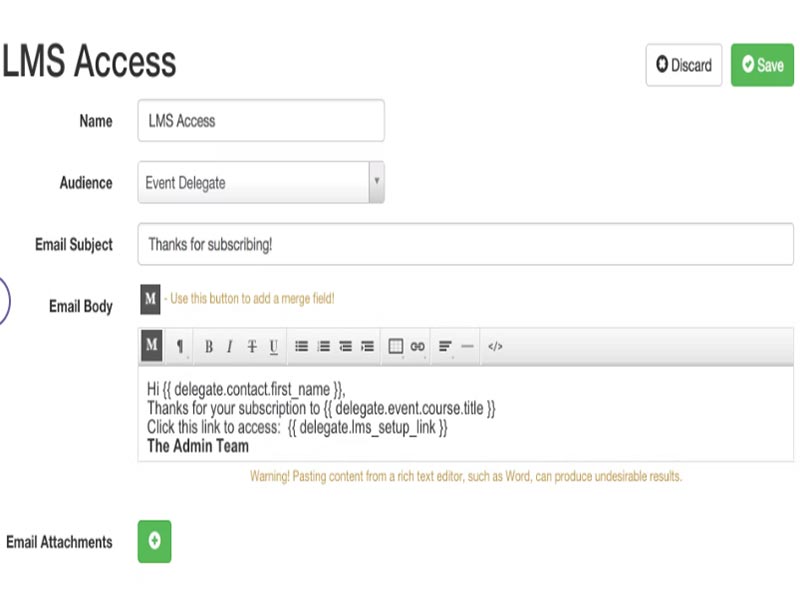Increase the text indentation
Viewport: 800px width, 600px height.
coord(367,346)
